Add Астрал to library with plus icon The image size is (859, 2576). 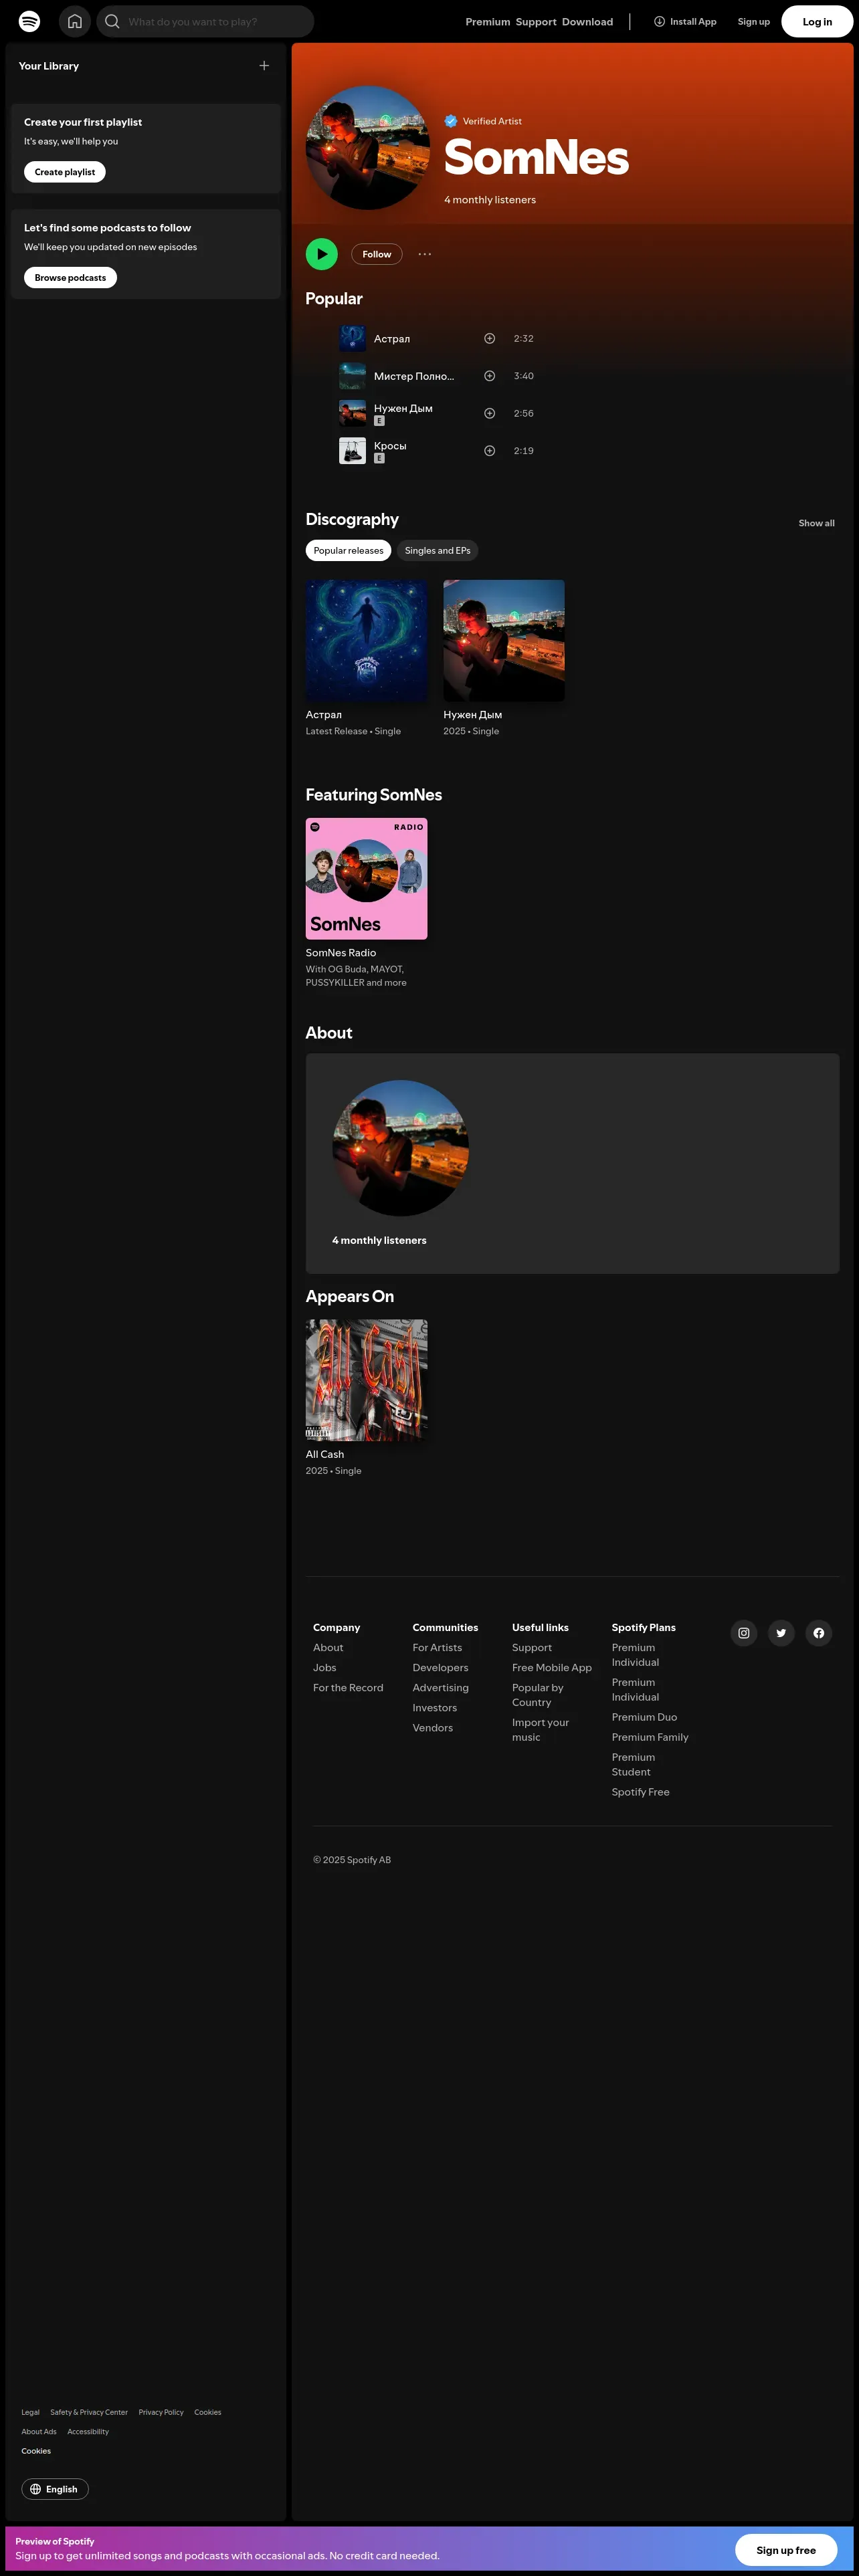(490, 339)
